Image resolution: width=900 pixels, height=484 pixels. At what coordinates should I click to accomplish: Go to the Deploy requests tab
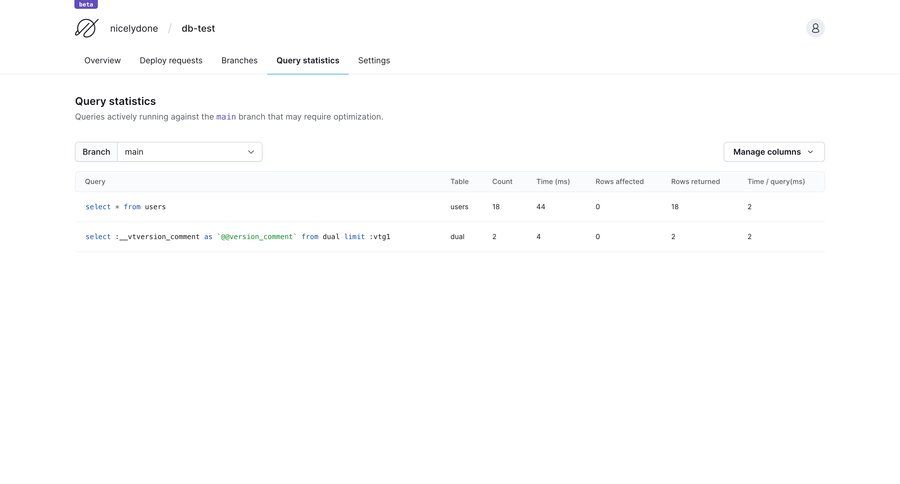[171, 60]
